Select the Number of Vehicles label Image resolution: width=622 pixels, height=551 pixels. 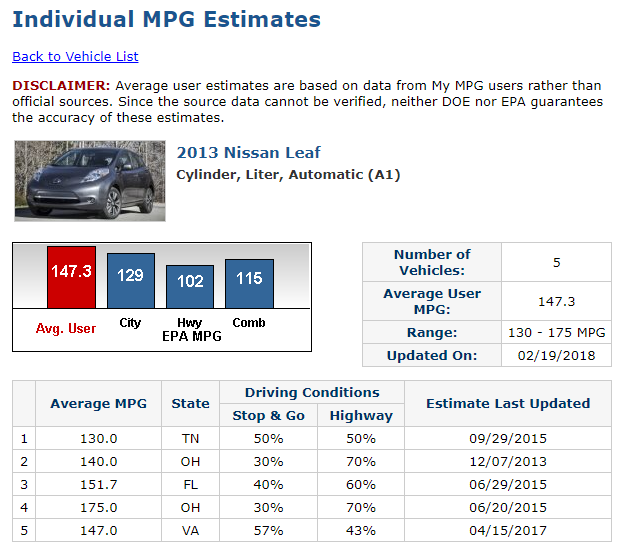432,262
